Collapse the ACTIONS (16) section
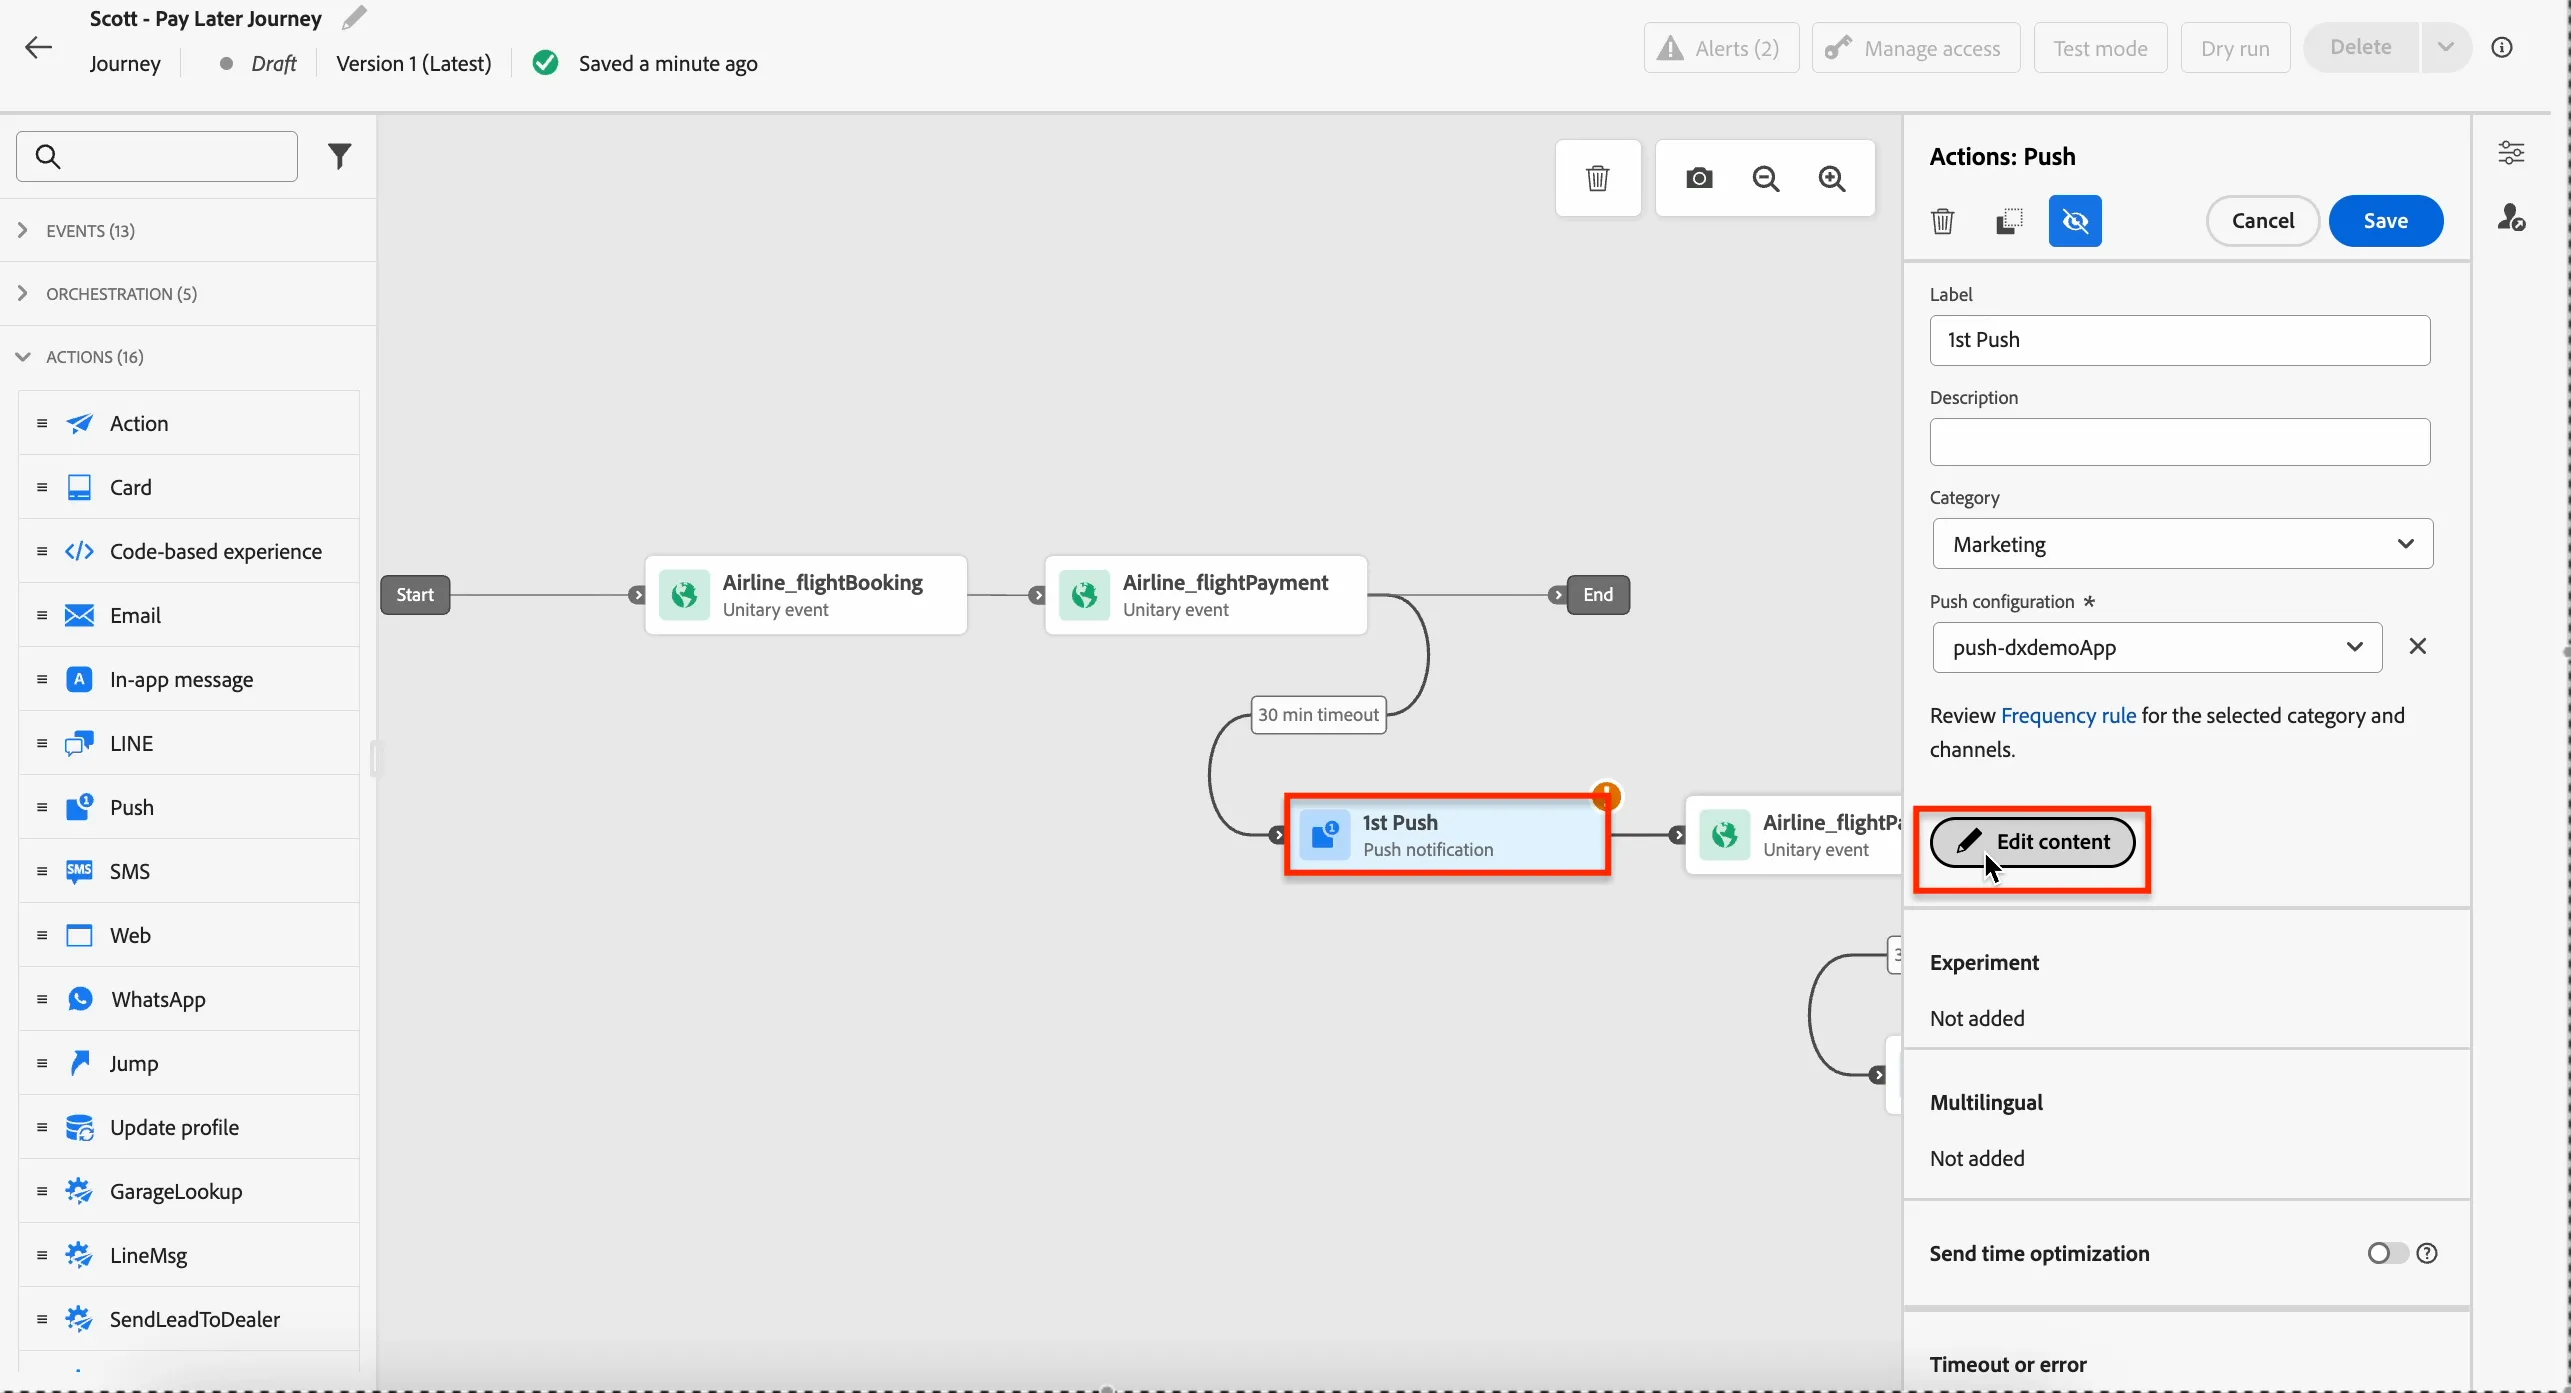The width and height of the screenshot is (2571, 1393). (189, 357)
